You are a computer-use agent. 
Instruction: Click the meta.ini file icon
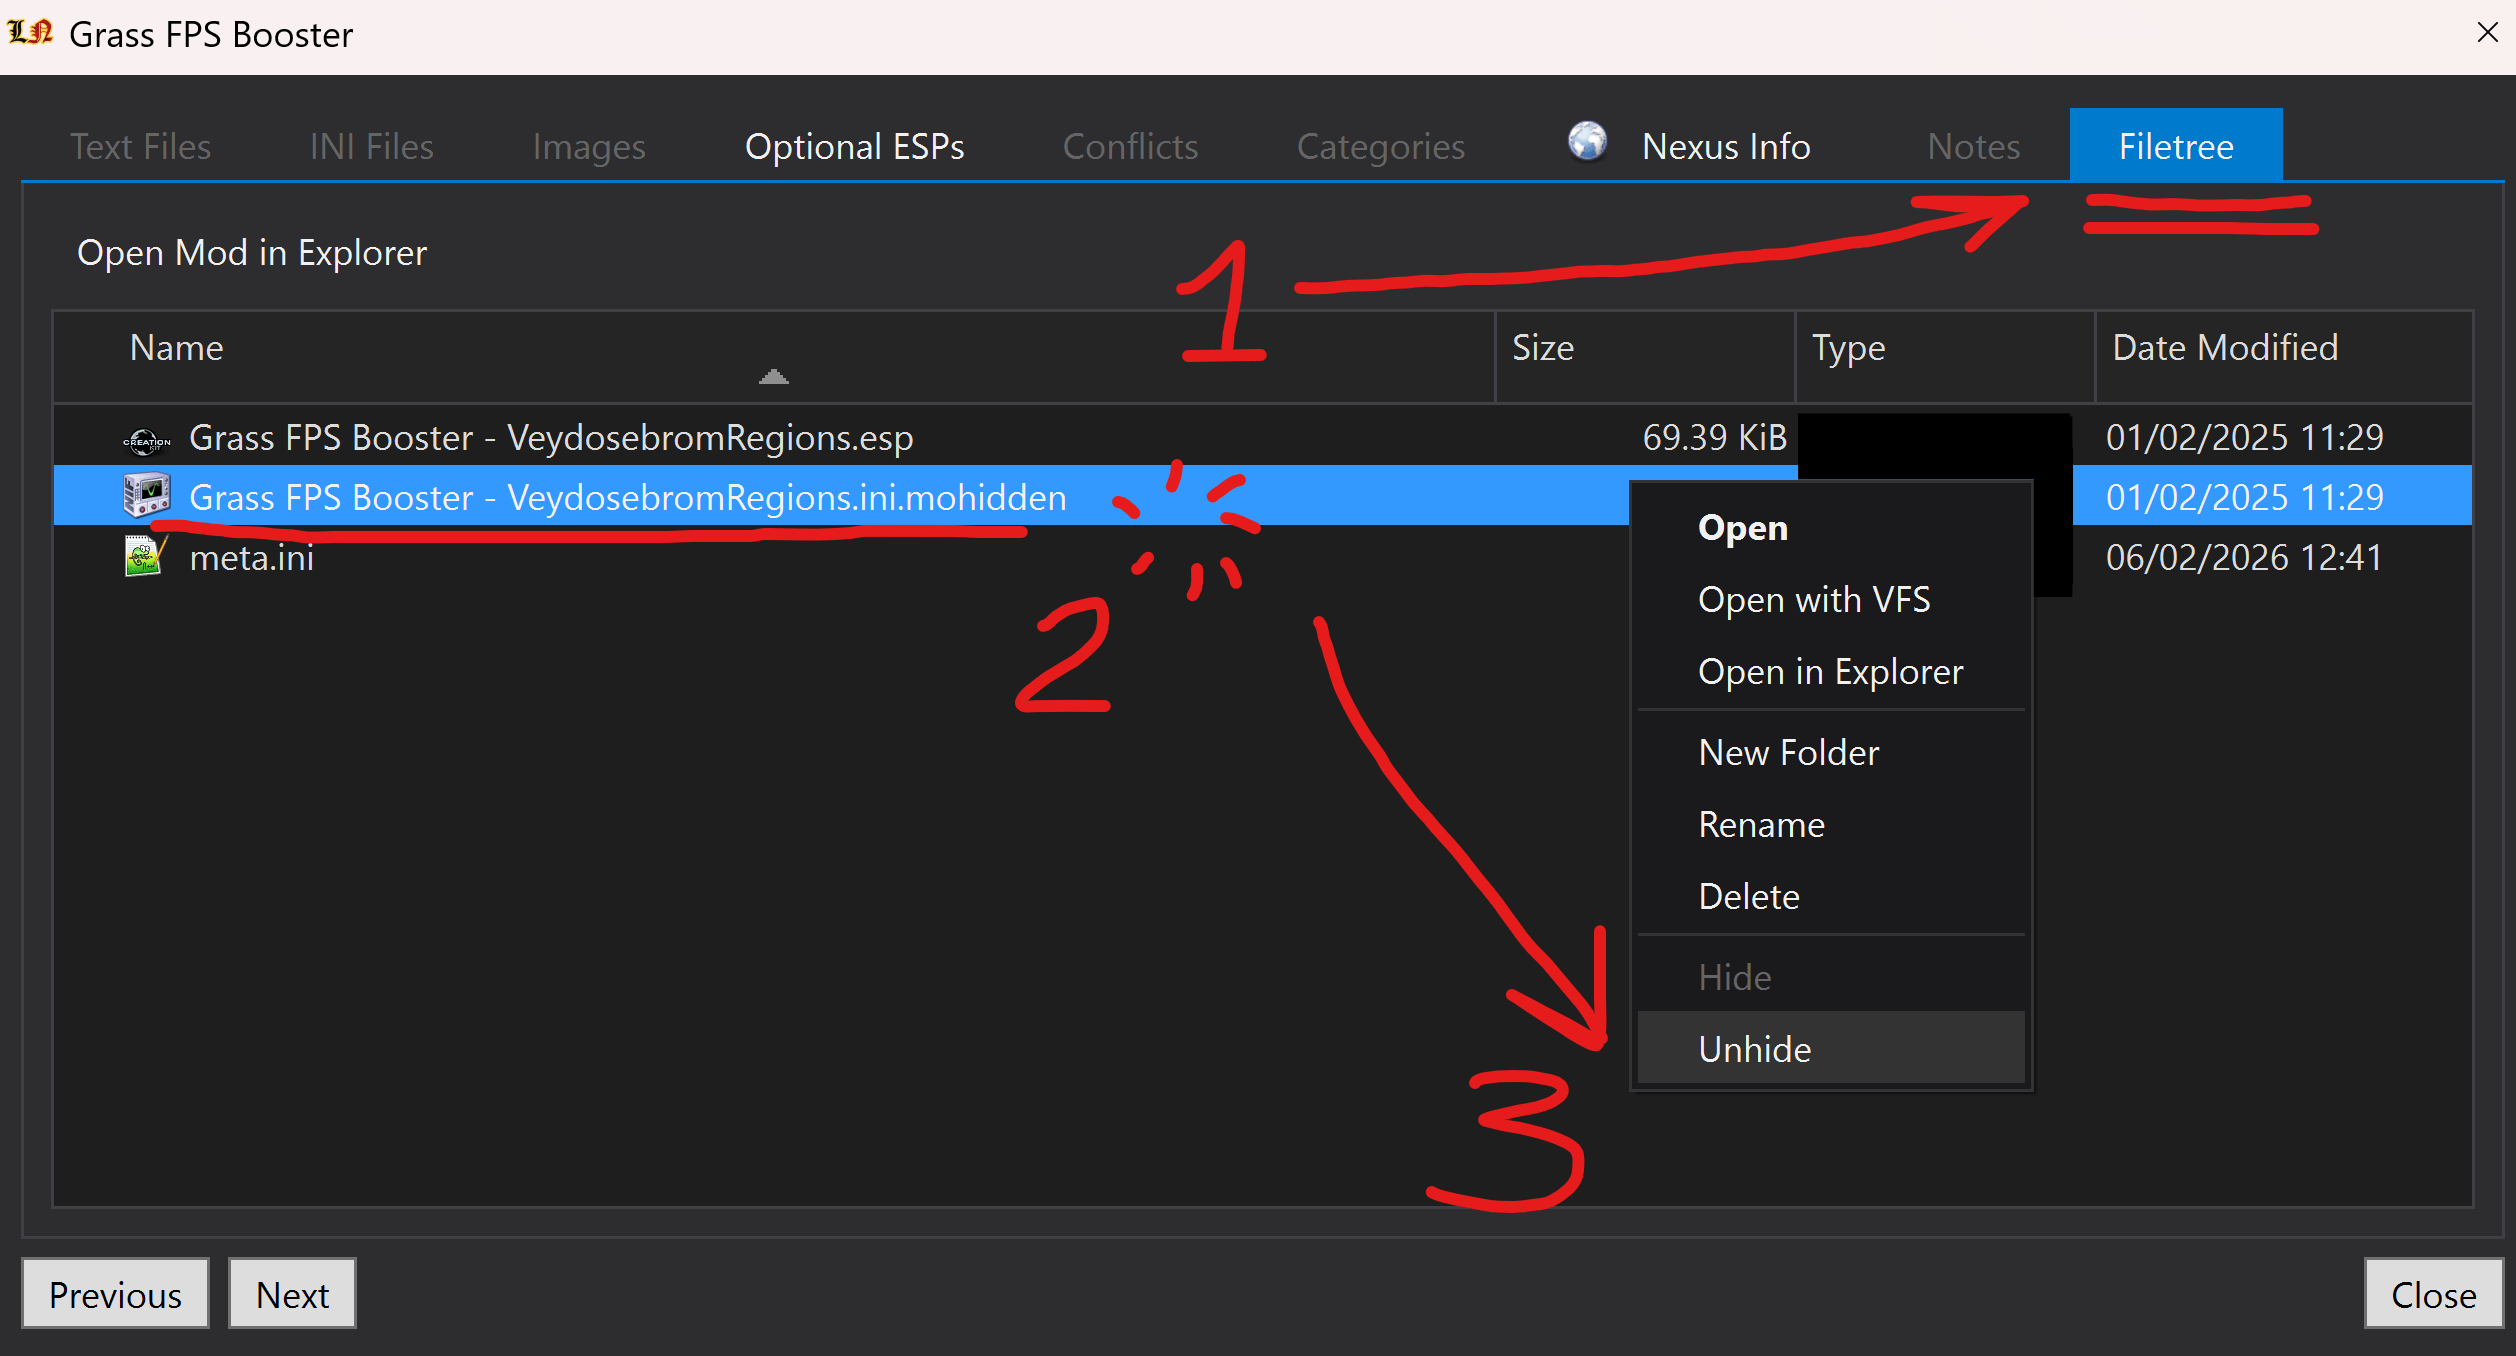tap(144, 557)
